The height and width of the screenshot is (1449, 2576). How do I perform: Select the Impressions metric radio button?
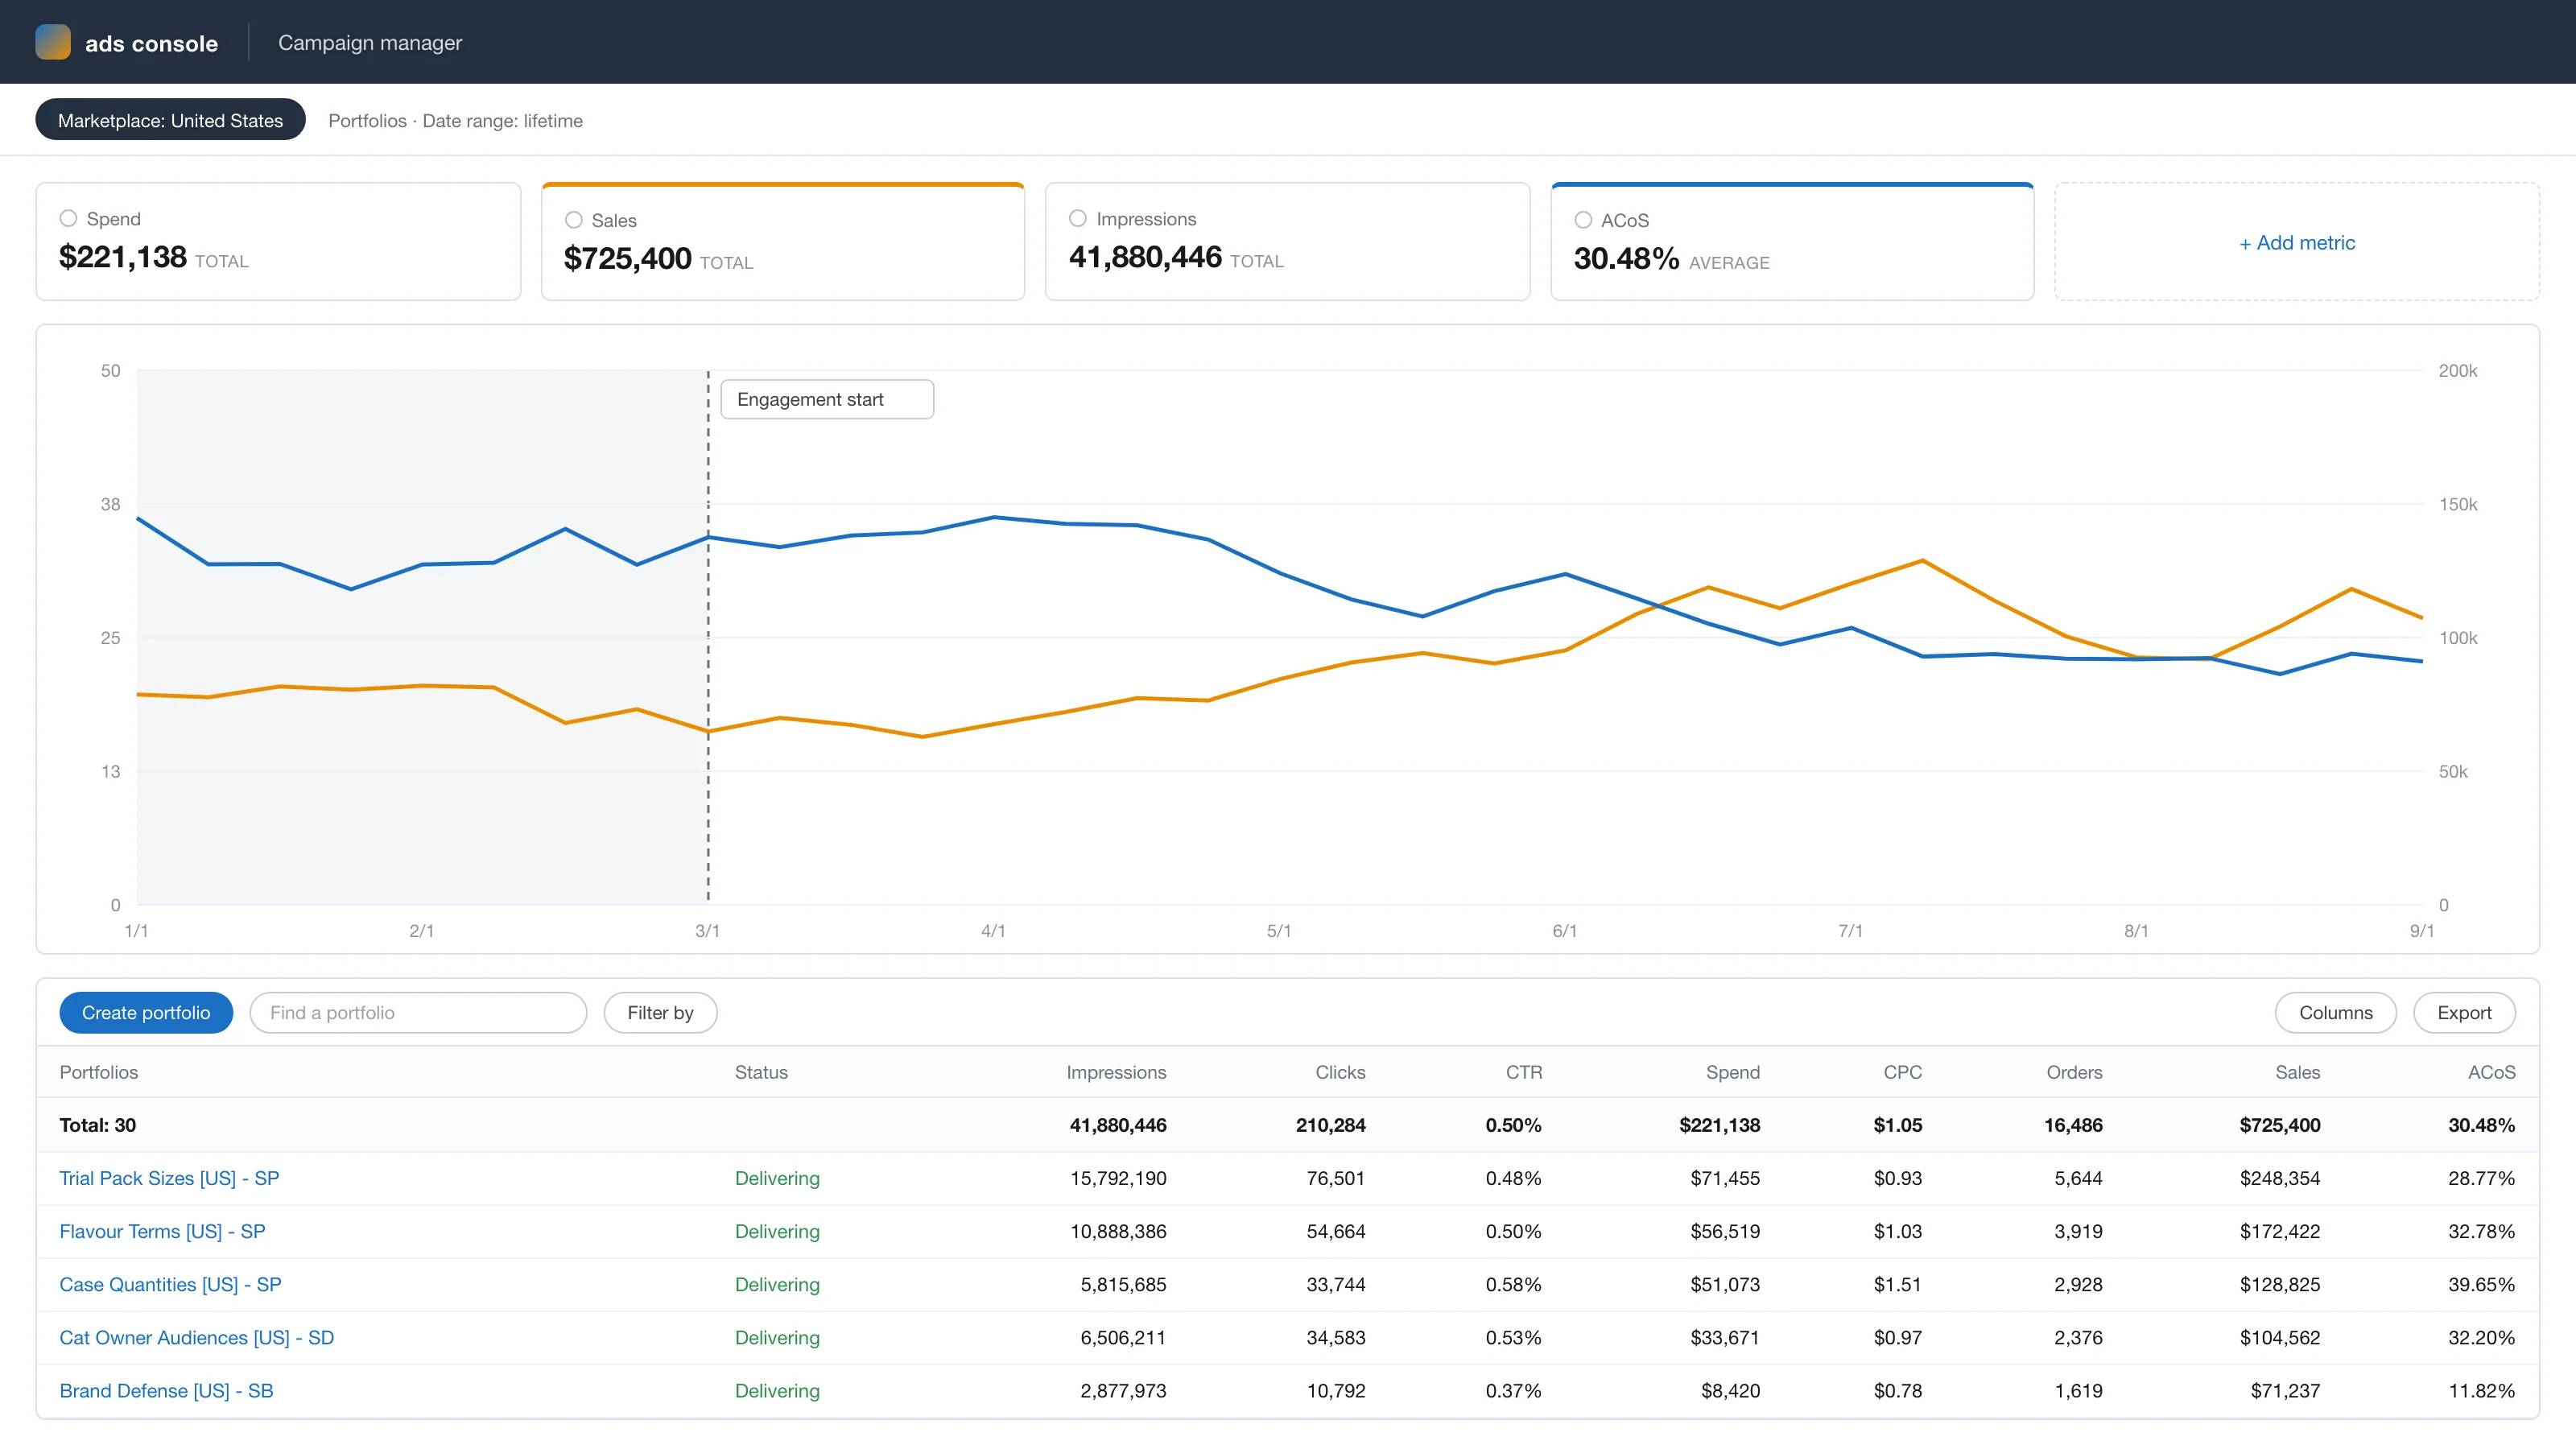(x=1078, y=218)
